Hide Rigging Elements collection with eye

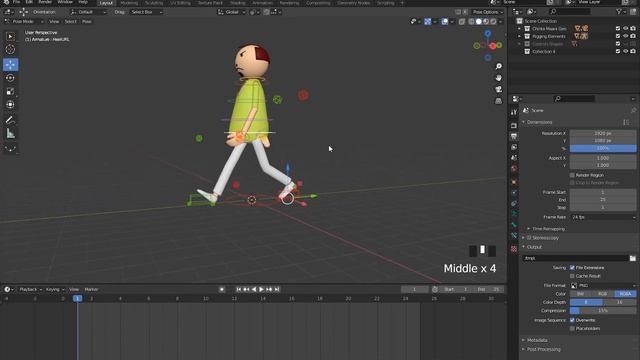click(625, 36)
